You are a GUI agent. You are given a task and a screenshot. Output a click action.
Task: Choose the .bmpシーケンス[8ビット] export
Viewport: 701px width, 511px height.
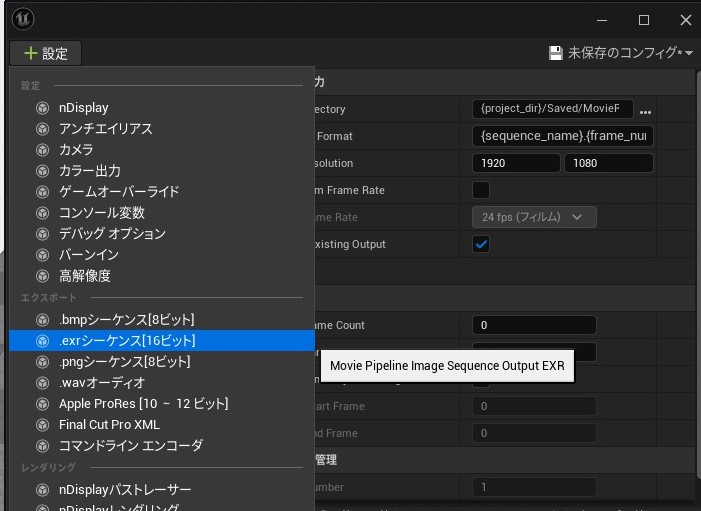point(162,320)
